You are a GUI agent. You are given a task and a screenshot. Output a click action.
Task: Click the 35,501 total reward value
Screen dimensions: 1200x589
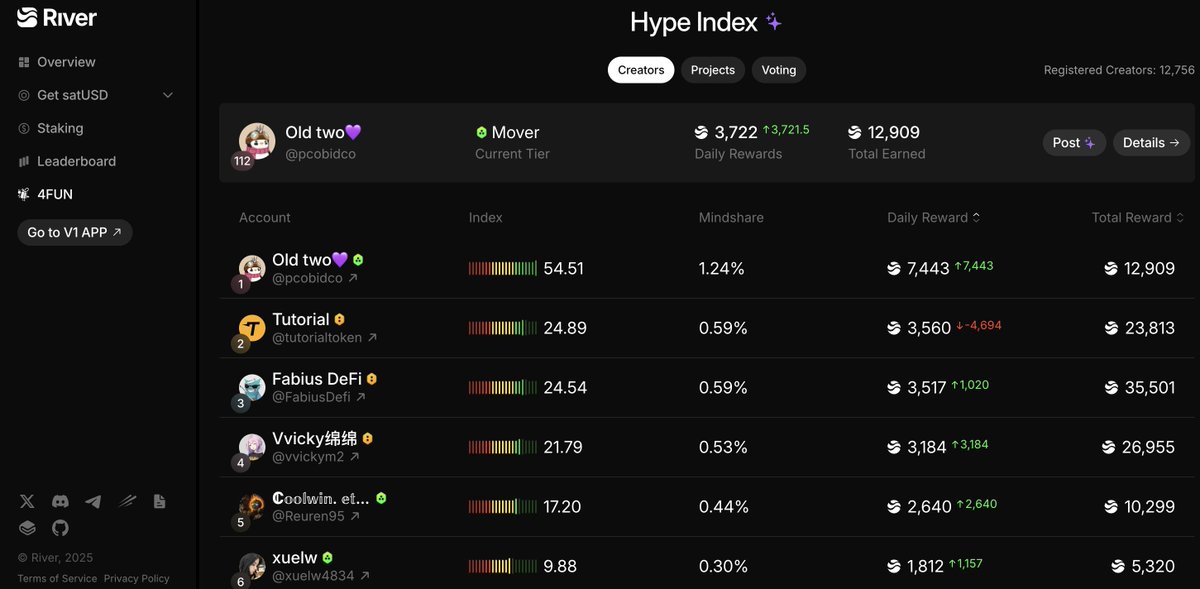tap(1150, 387)
